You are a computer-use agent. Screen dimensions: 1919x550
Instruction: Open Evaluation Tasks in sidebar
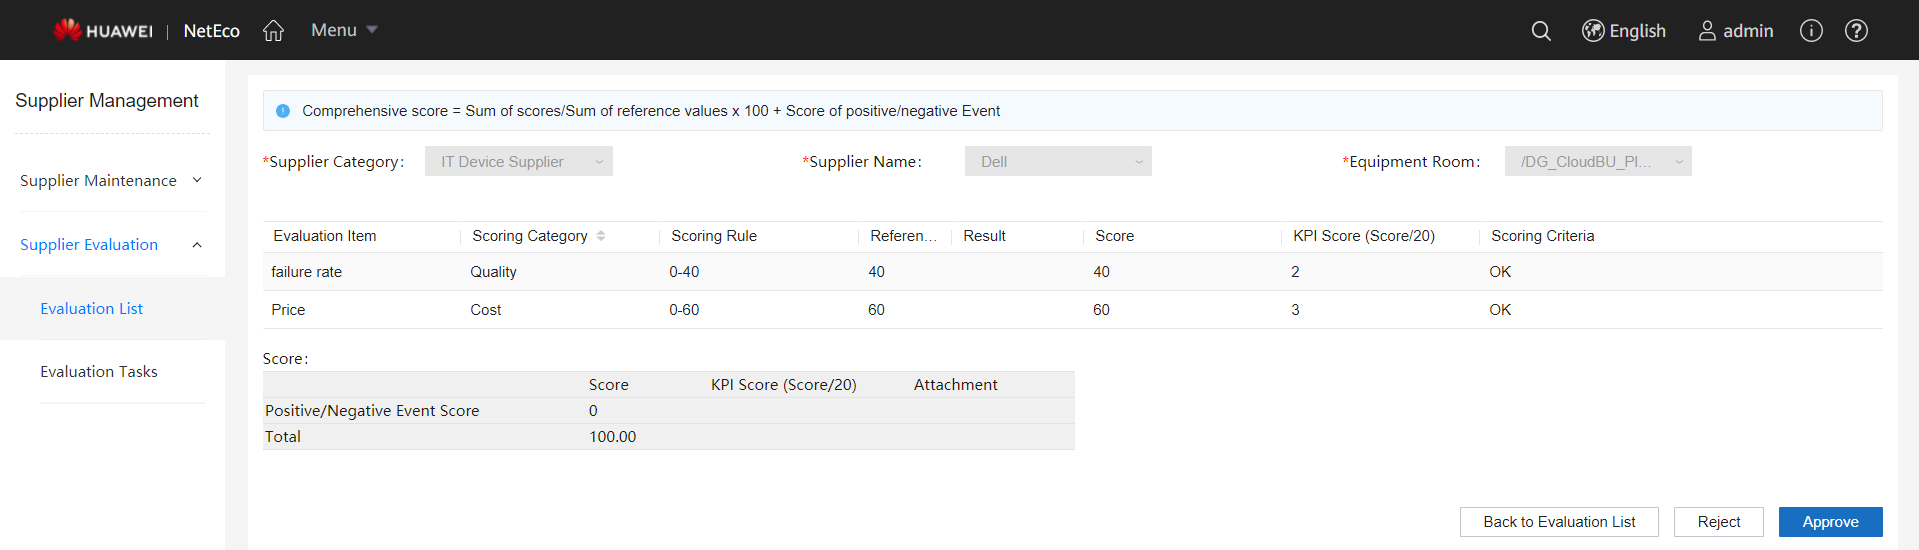[99, 372]
